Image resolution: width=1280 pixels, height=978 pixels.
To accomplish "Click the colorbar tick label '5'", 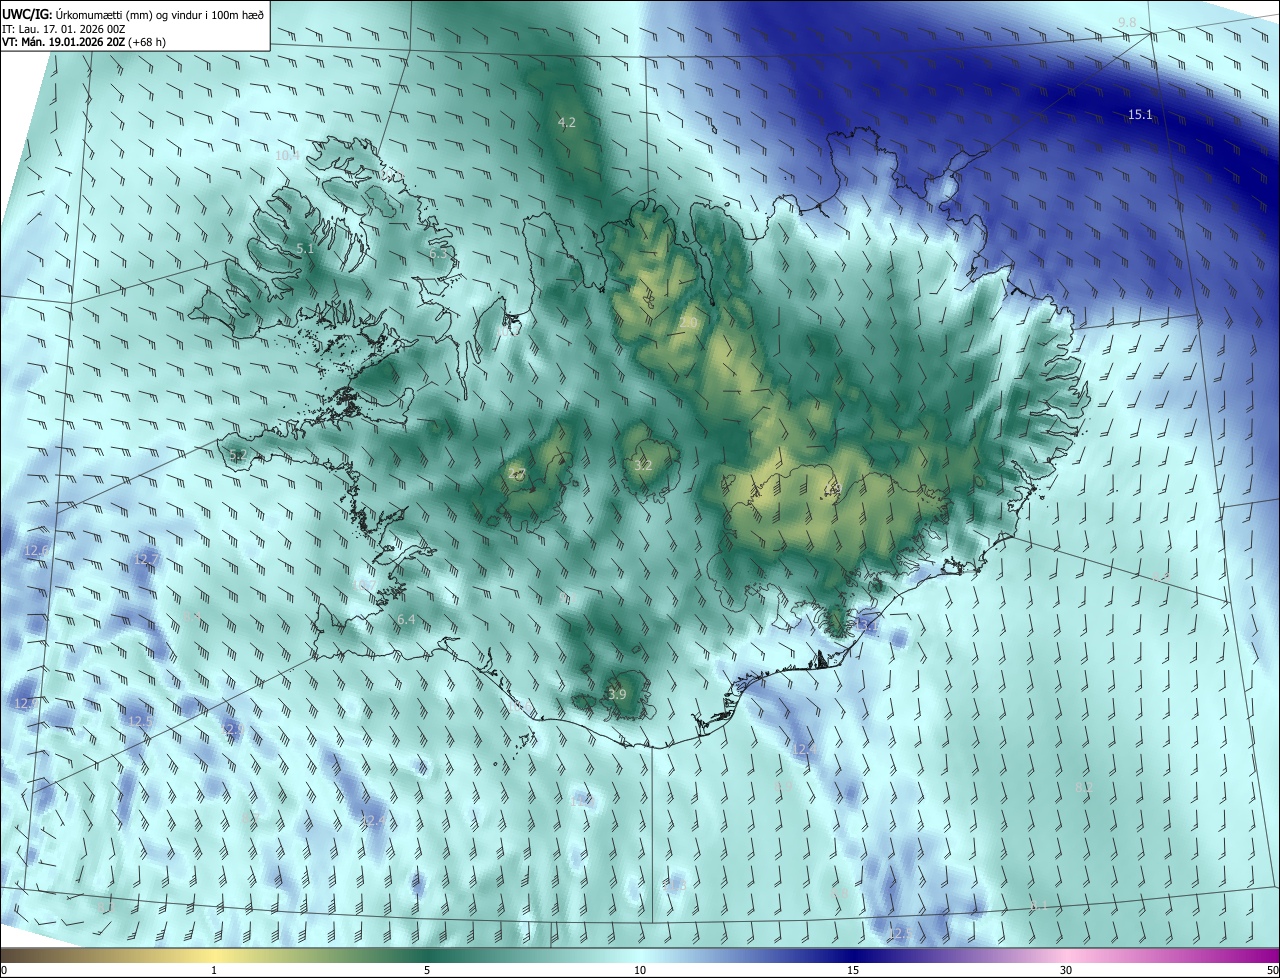I will click(x=427, y=970).
